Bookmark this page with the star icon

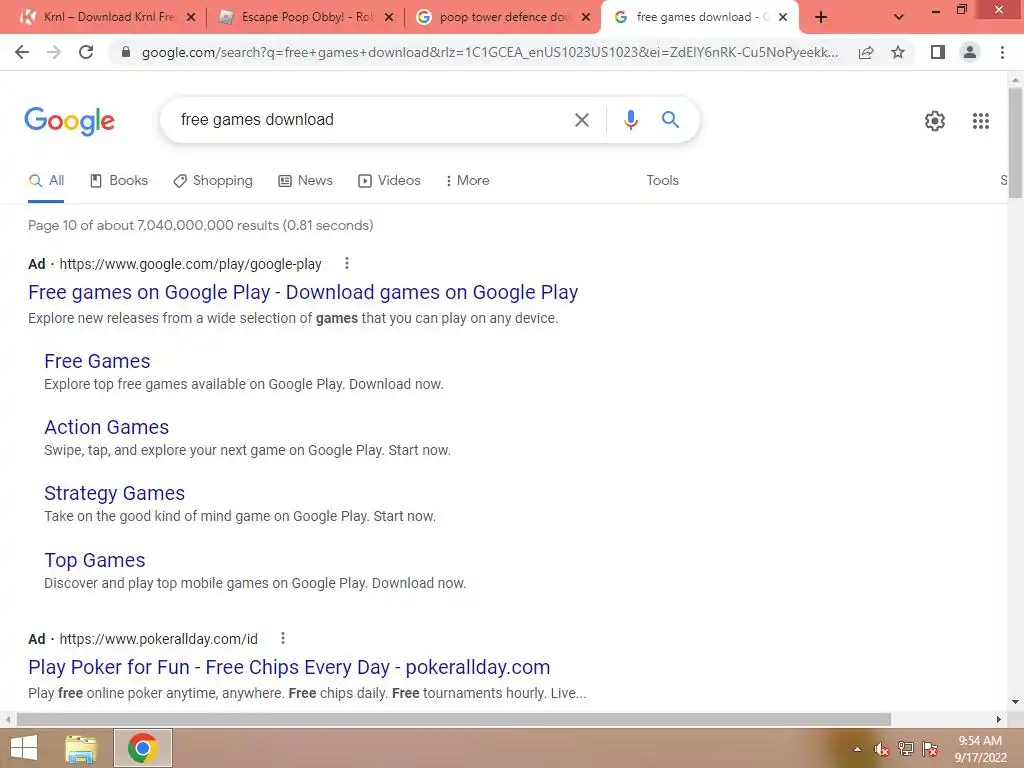coord(898,52)
